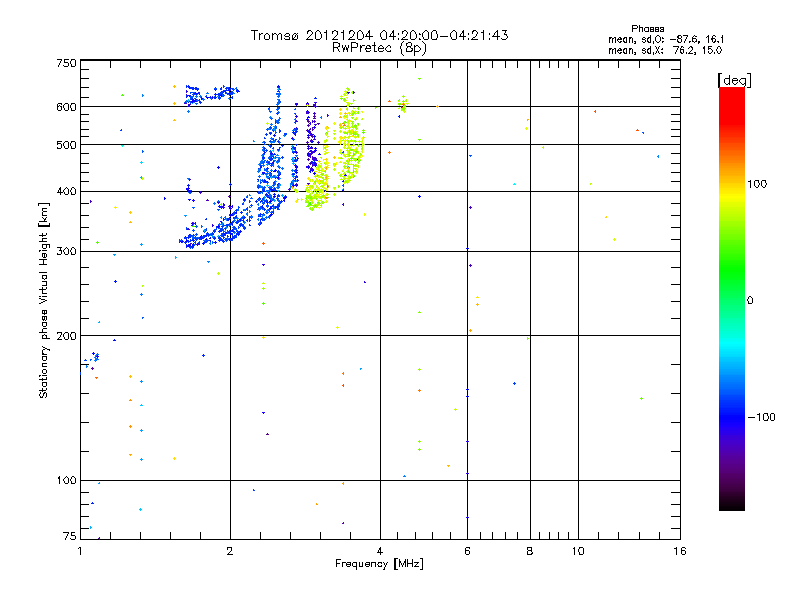Click the '600' height axis tick label
The width and height of the screenshot is (800, 600).
tap(66, 107)
